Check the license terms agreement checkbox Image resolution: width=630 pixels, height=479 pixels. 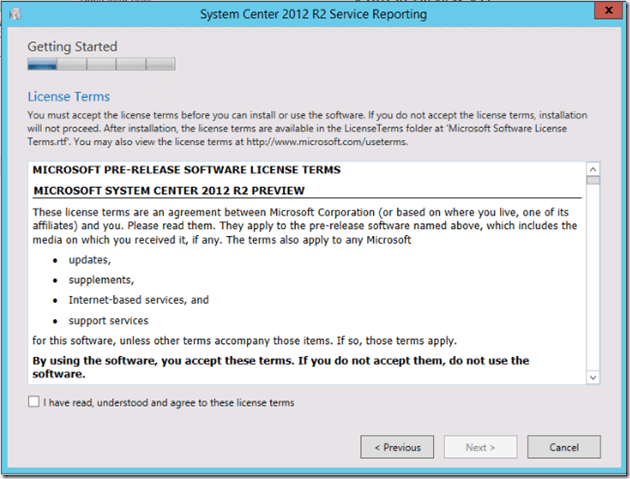click(34, 402)
